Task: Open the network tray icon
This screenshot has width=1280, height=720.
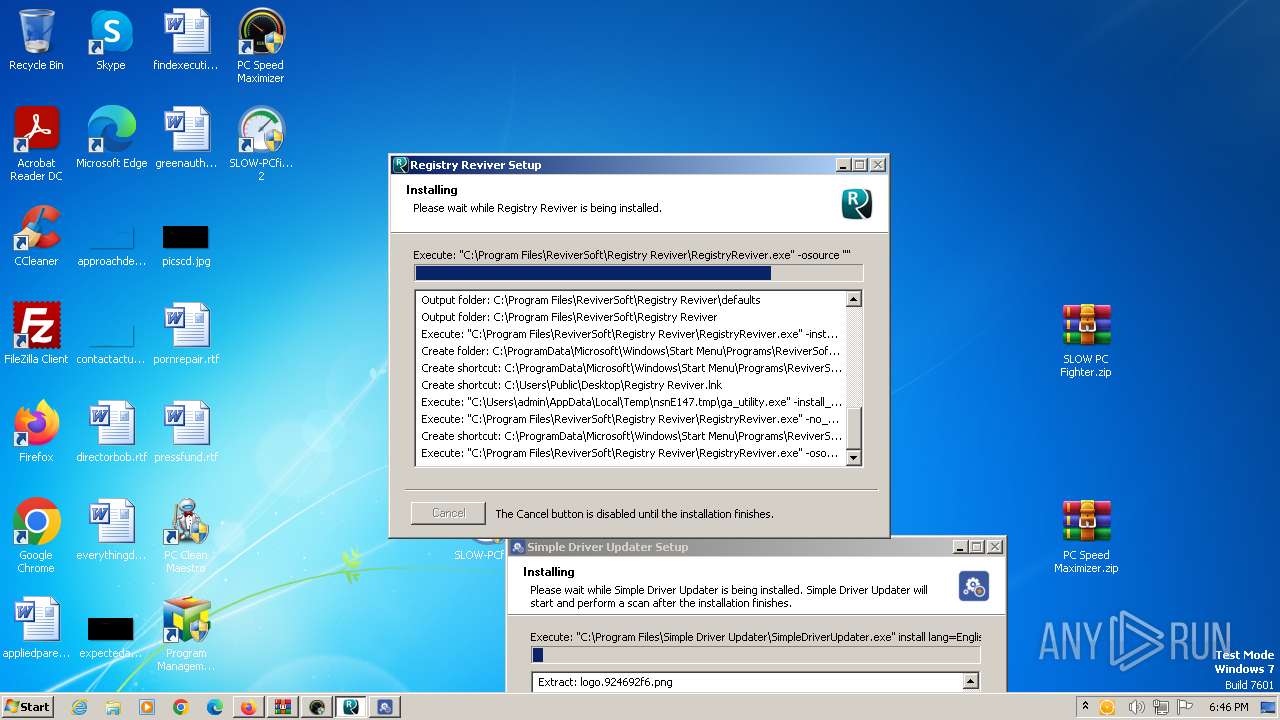Action: (x=1163, y=707)
